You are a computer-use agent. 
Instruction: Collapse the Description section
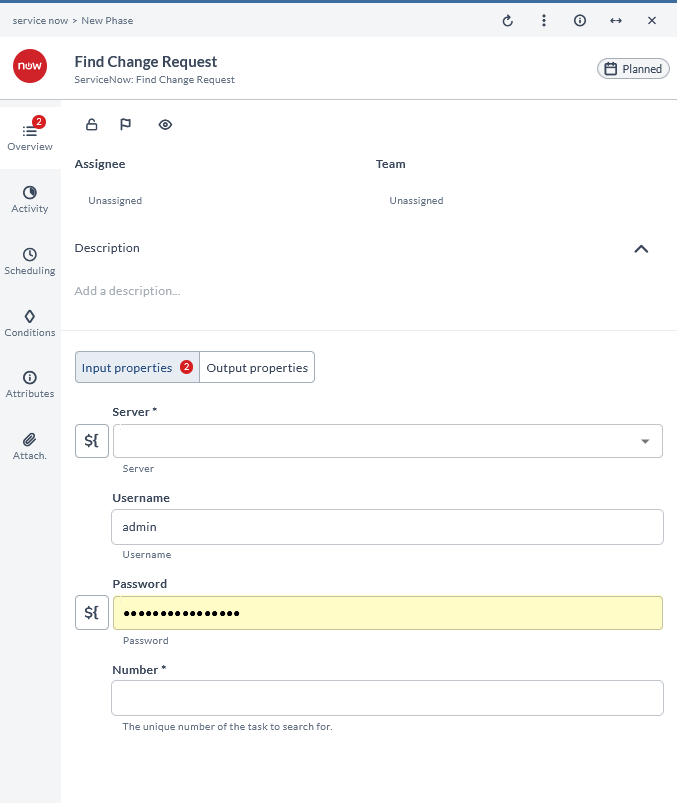[x=641, y=249]
